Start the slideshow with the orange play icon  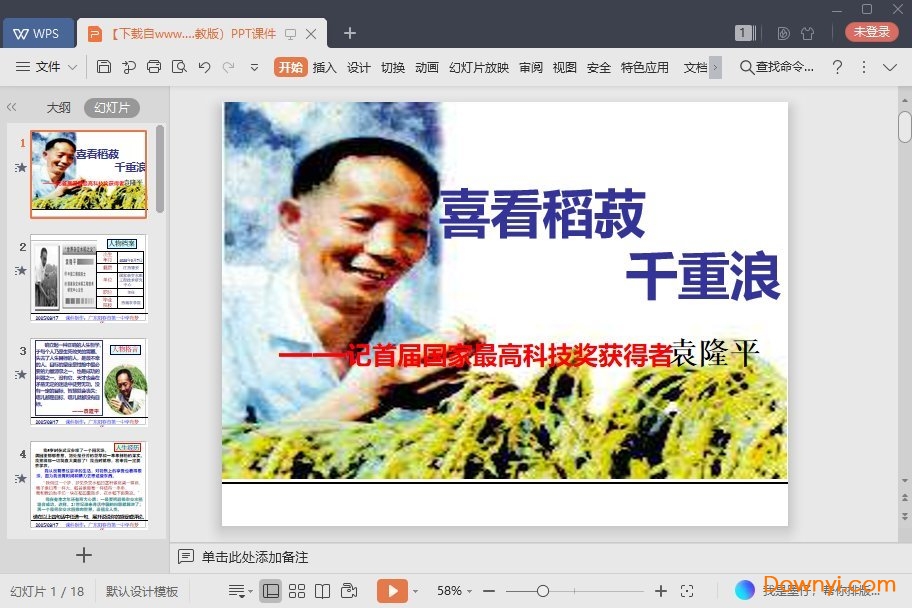coord(393,590)
